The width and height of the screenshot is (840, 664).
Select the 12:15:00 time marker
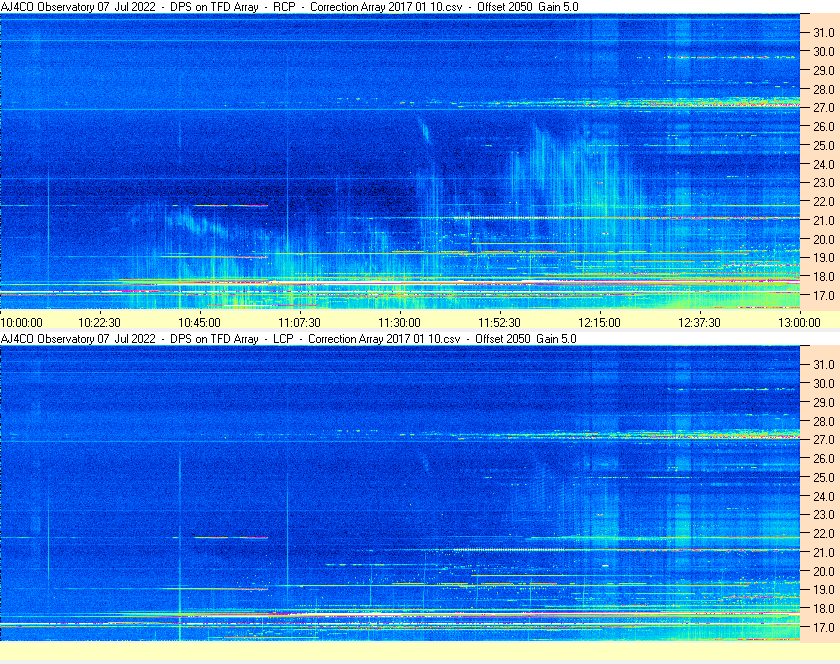(600, 322)
